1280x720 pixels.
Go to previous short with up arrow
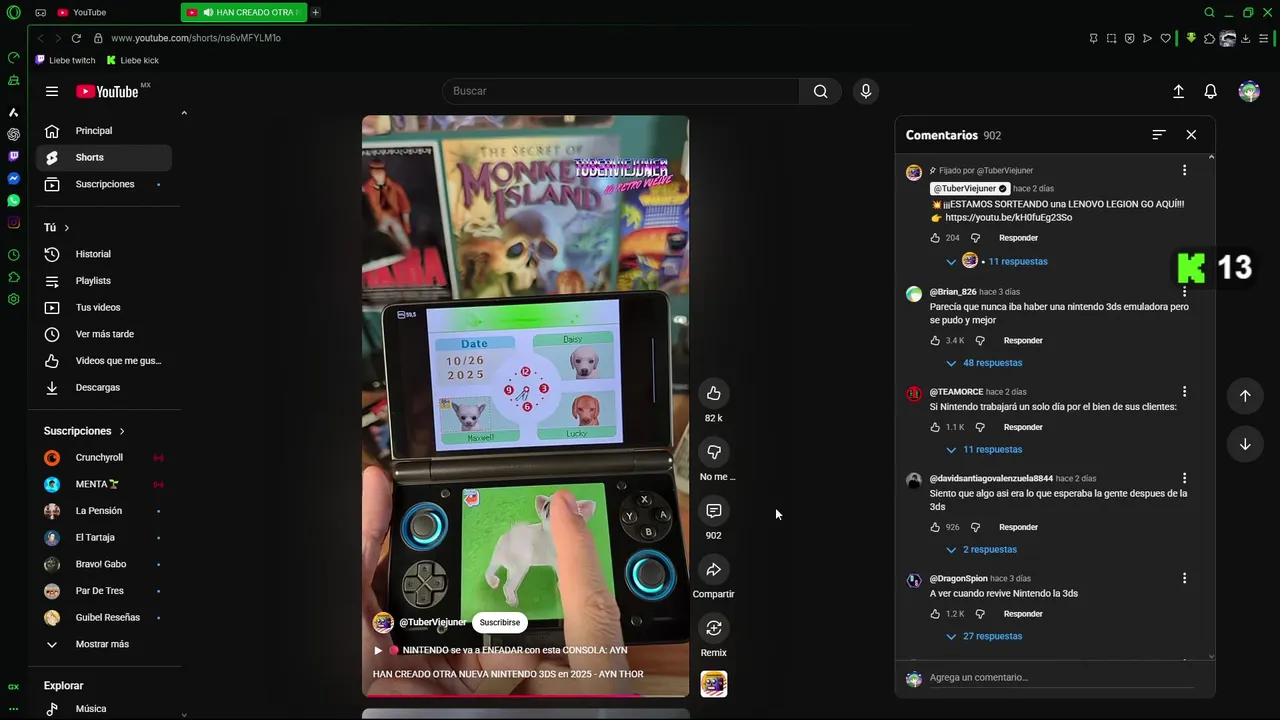point(1245,395)
